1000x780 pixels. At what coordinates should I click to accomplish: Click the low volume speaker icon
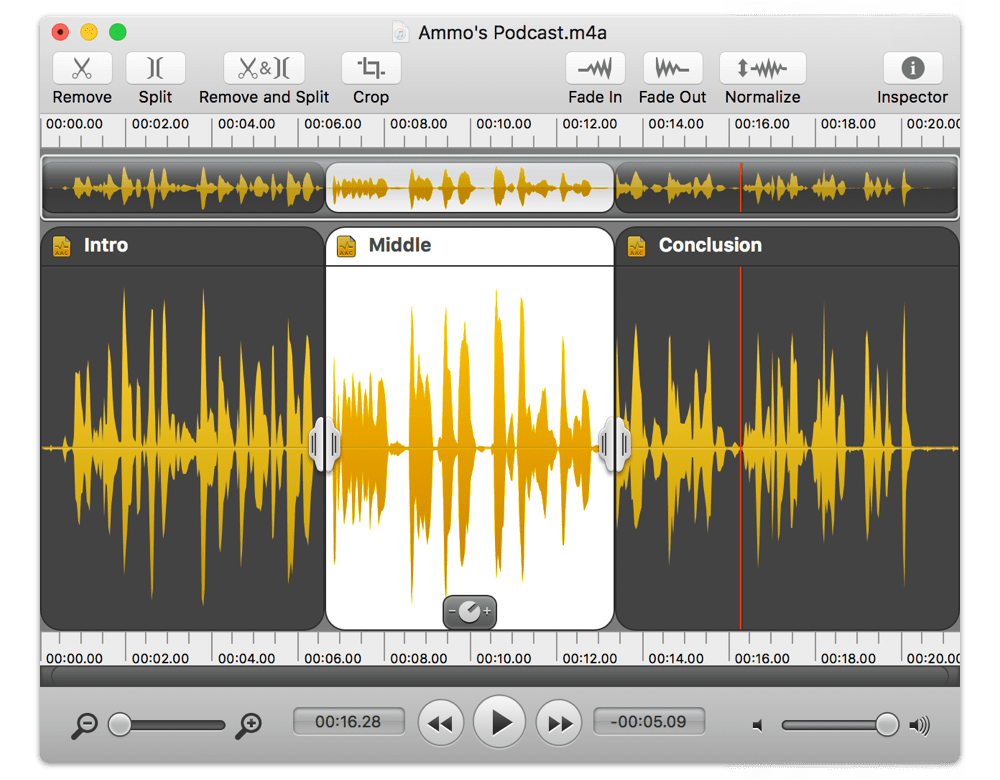click(758, 726)
